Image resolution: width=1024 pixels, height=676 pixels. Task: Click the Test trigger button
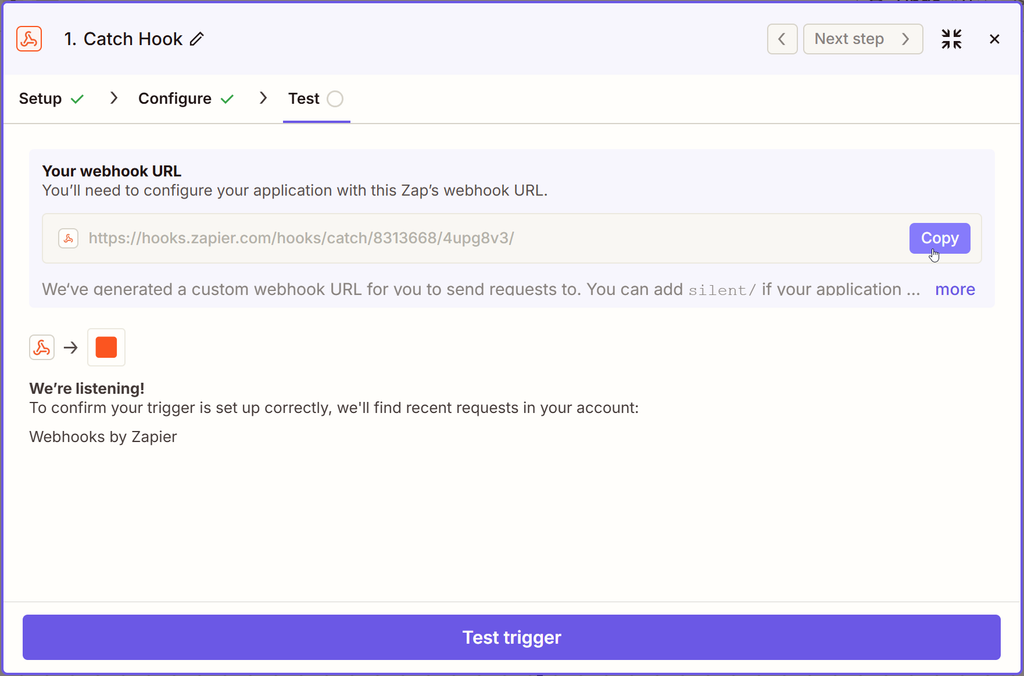pos(511,637)
